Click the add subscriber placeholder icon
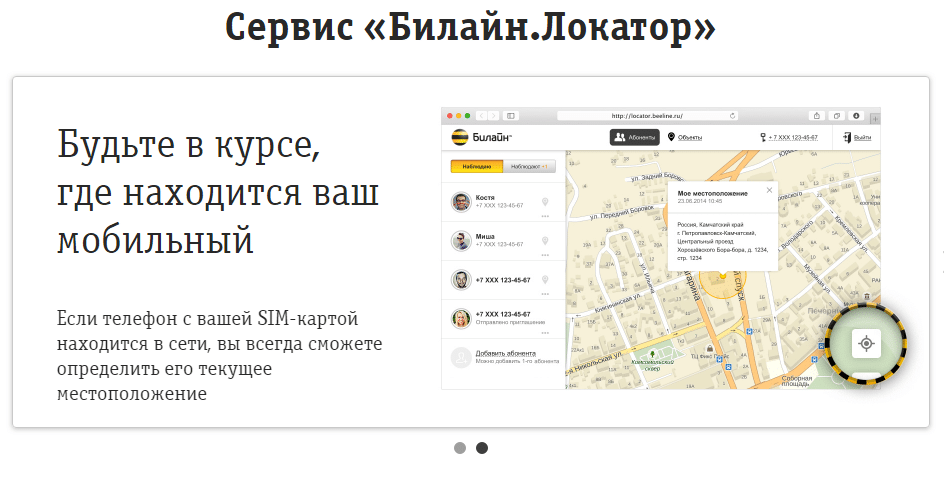Viewport: 944px width, 480px height. pos(461,358)
